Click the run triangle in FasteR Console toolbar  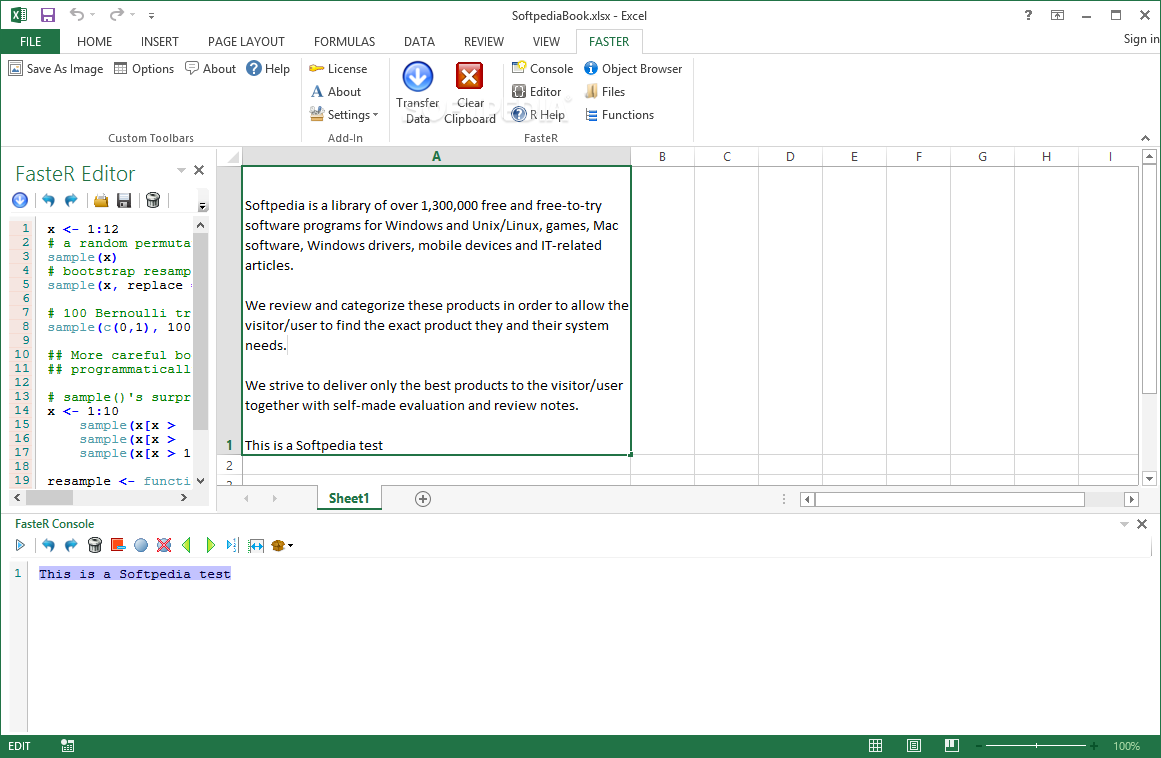(x=20, y=546)
